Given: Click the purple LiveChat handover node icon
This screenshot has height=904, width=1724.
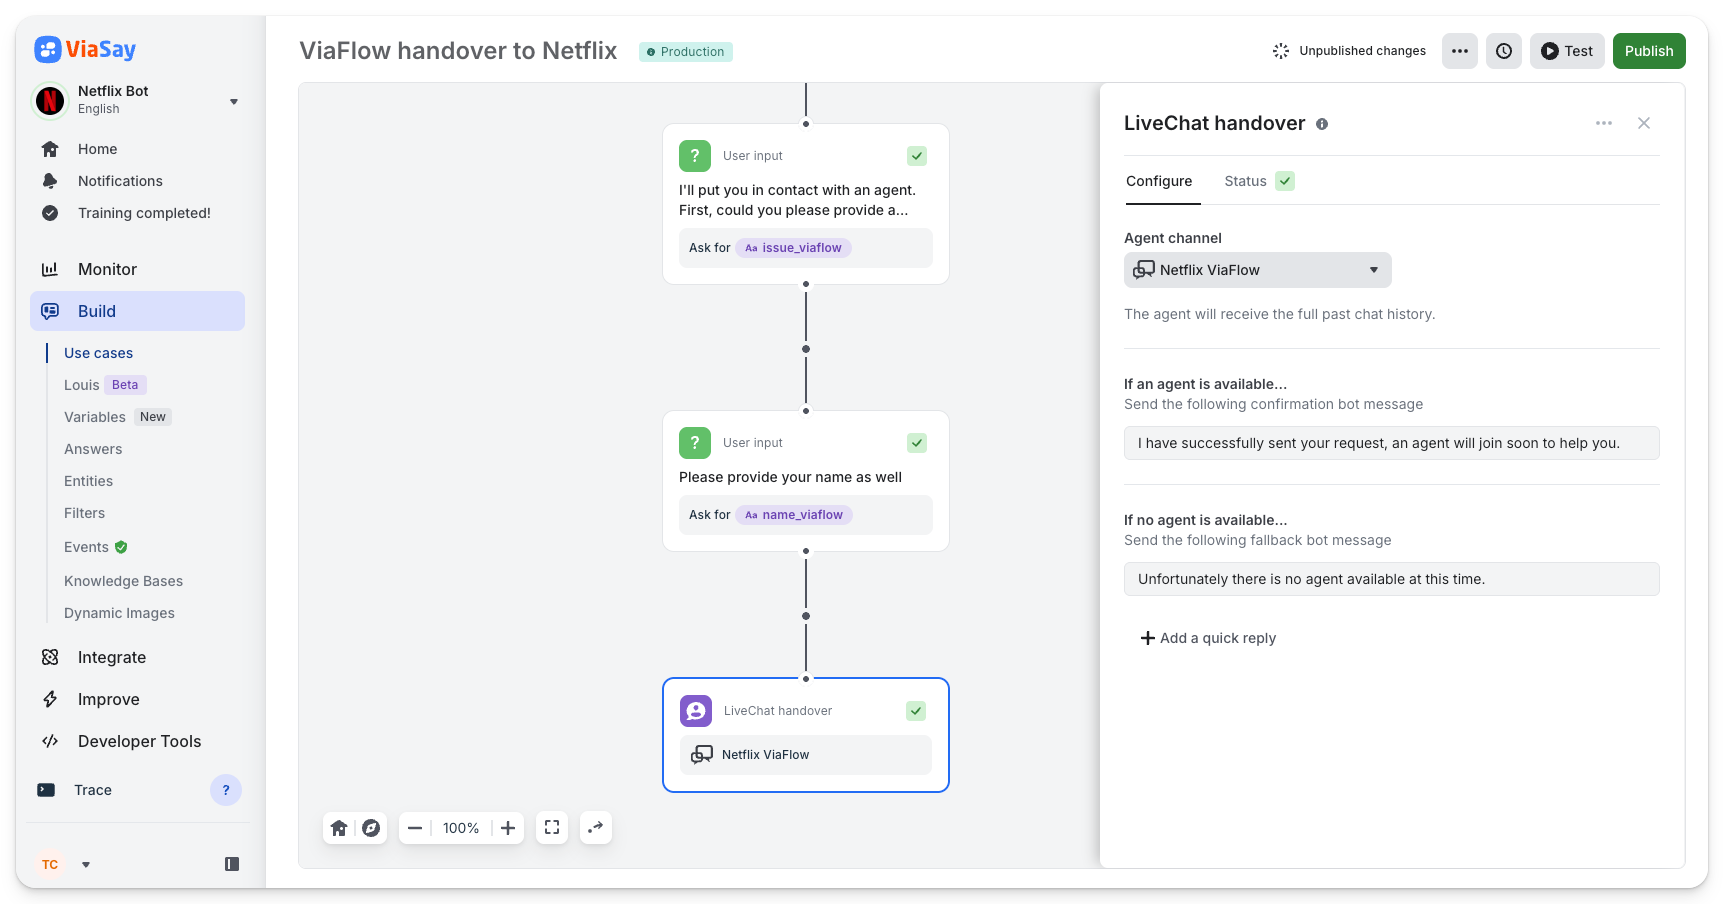Looking at the screenshot, I should pos(696,711).
